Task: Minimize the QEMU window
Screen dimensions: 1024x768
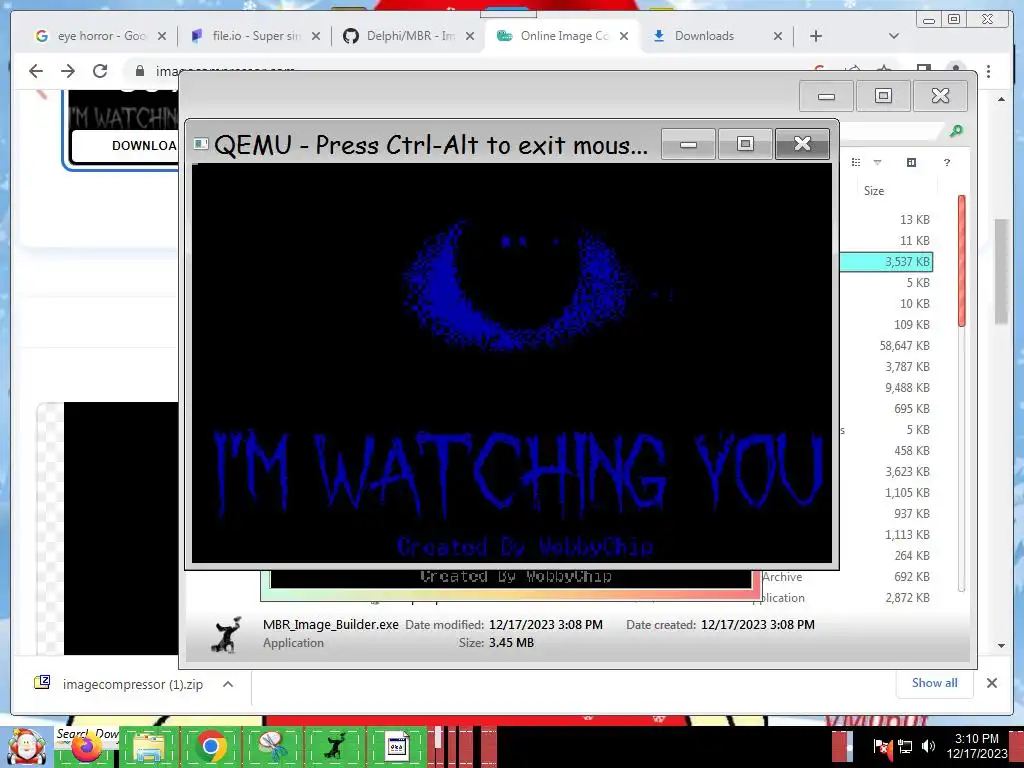Action: pyautogui.click(x=688, y=144)
